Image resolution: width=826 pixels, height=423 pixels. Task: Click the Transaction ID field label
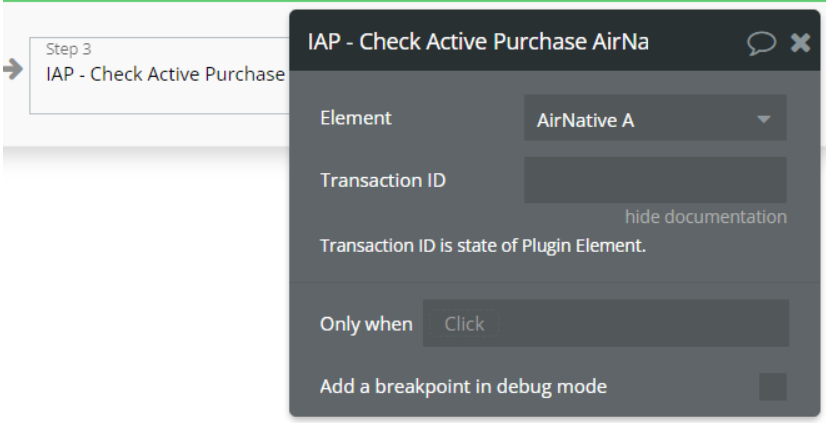pos(383,180)
